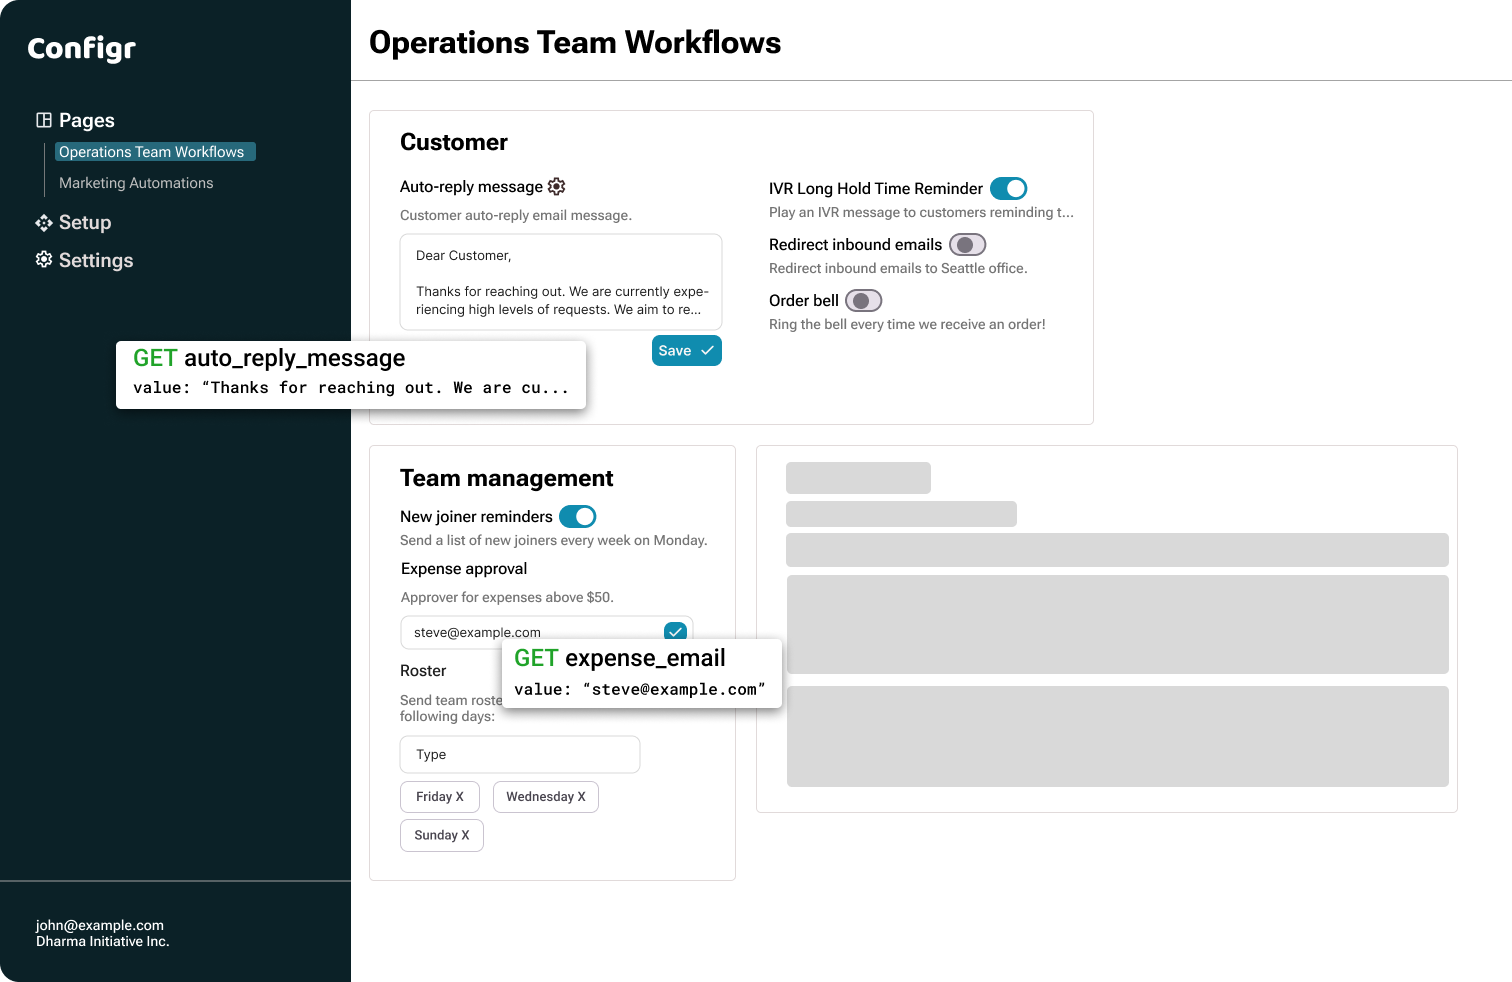Enable Redirect inbound emails toggle
1512x982 pixels.
pos(968,244)
